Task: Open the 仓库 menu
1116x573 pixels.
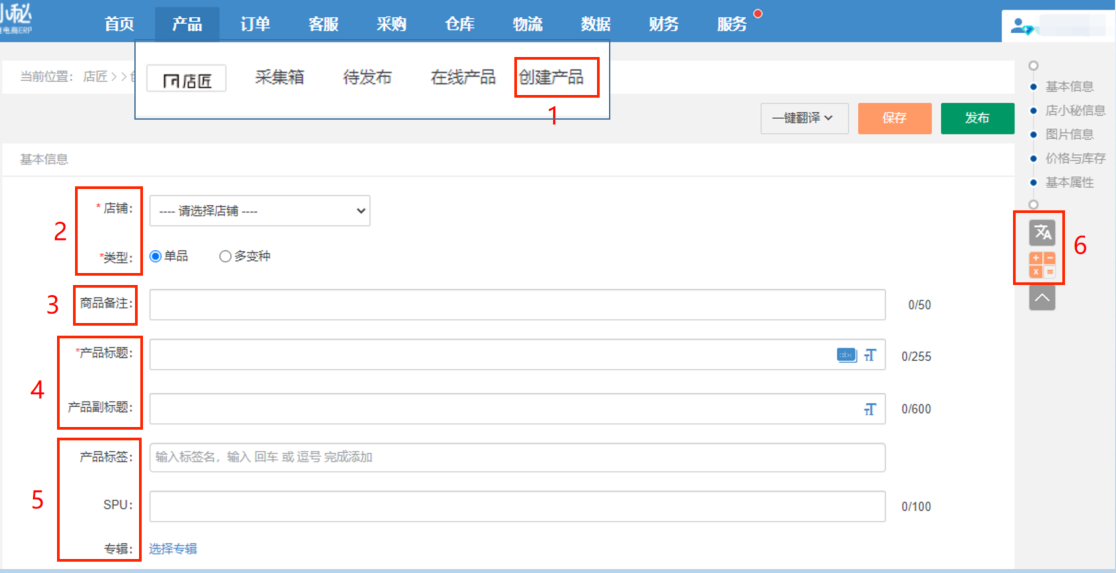Action: pyautogui.click(x=459, y=24)
